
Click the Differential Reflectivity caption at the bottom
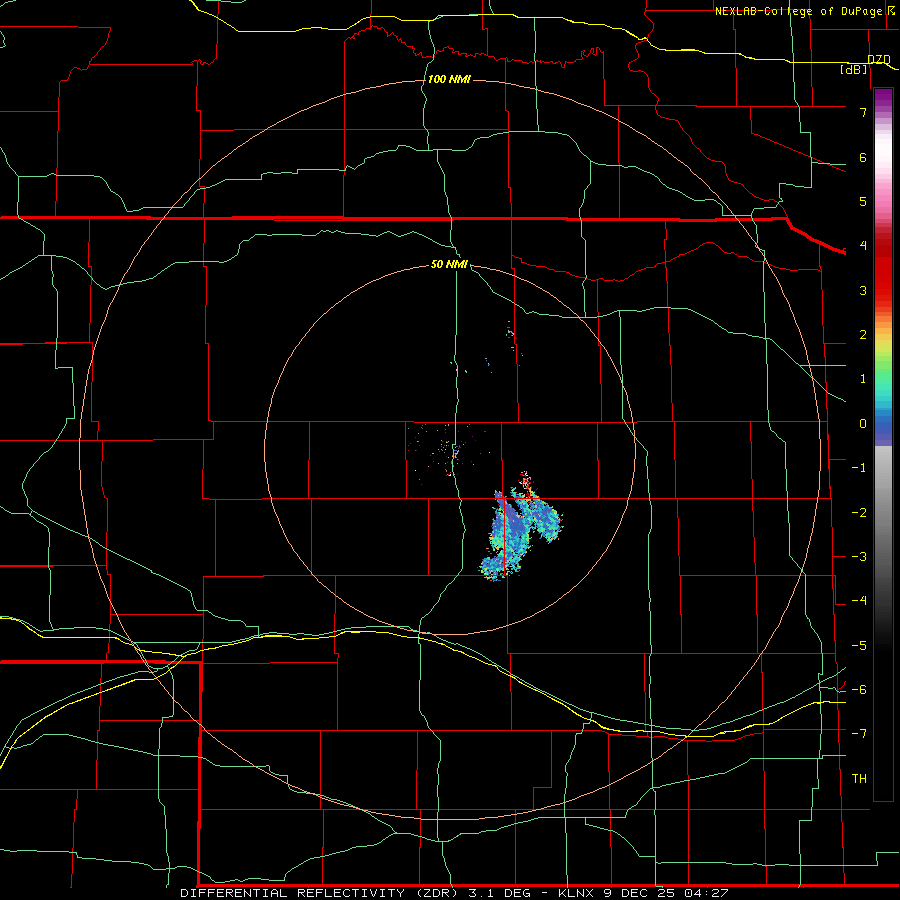pos(454,893)
